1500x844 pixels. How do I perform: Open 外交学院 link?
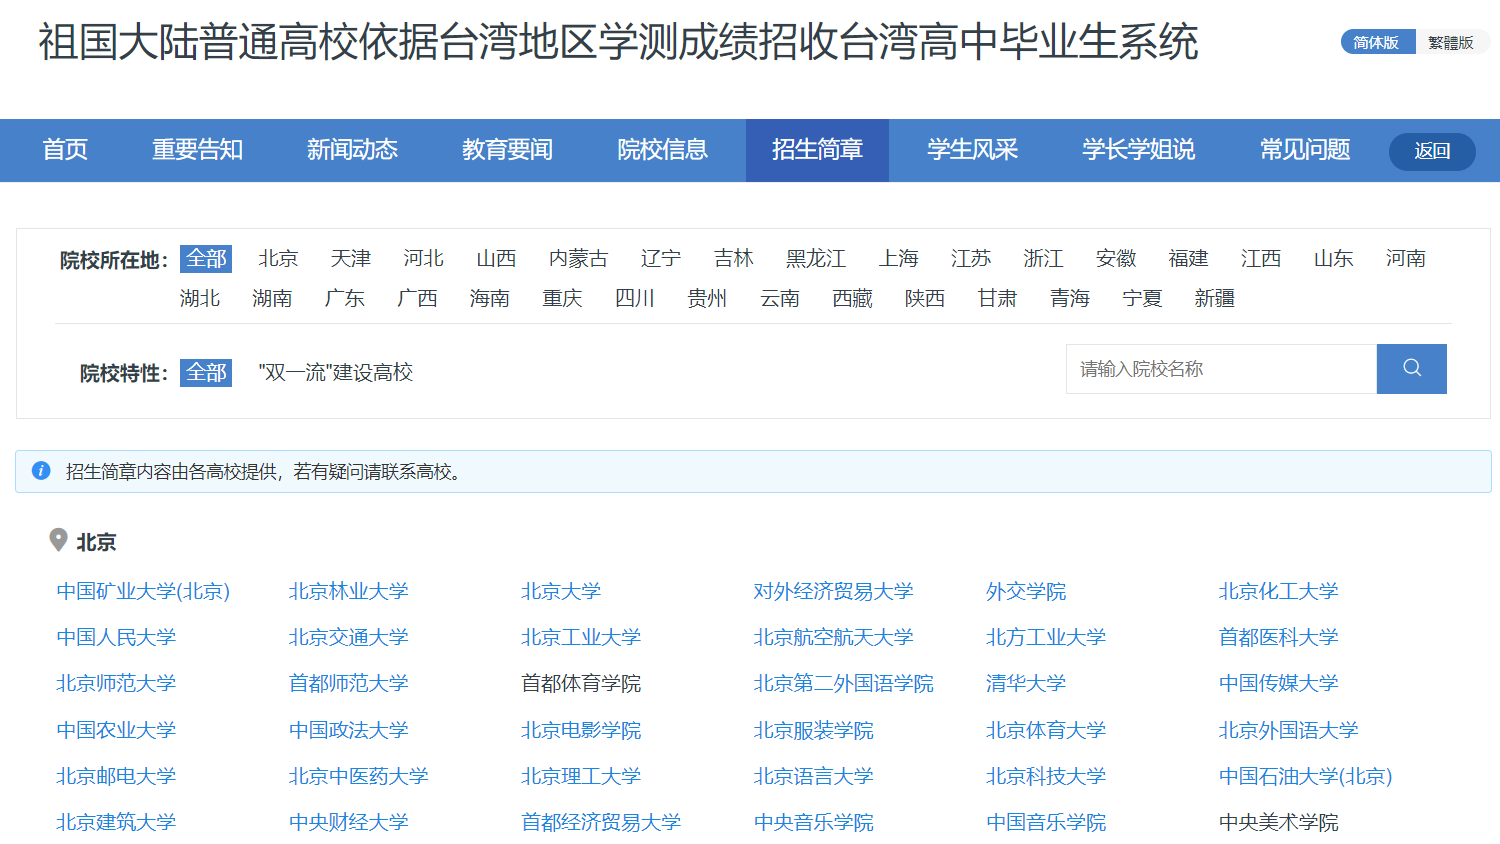pyautogui.click(x=1026, y=592)
